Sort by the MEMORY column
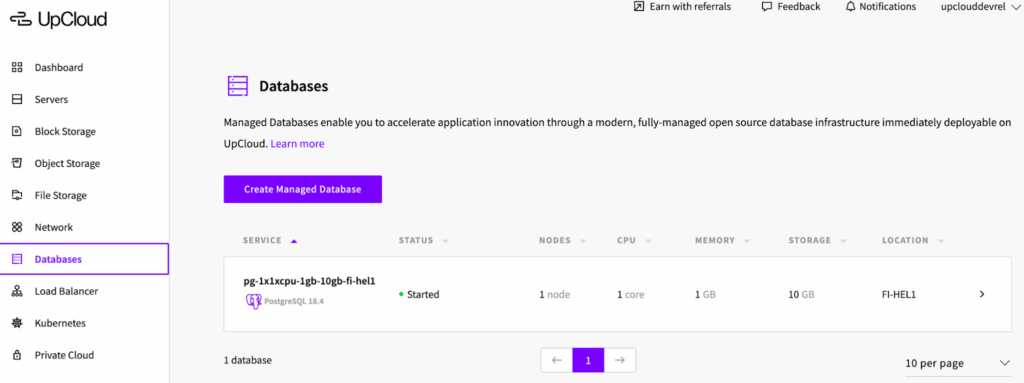 click(722, 241)
